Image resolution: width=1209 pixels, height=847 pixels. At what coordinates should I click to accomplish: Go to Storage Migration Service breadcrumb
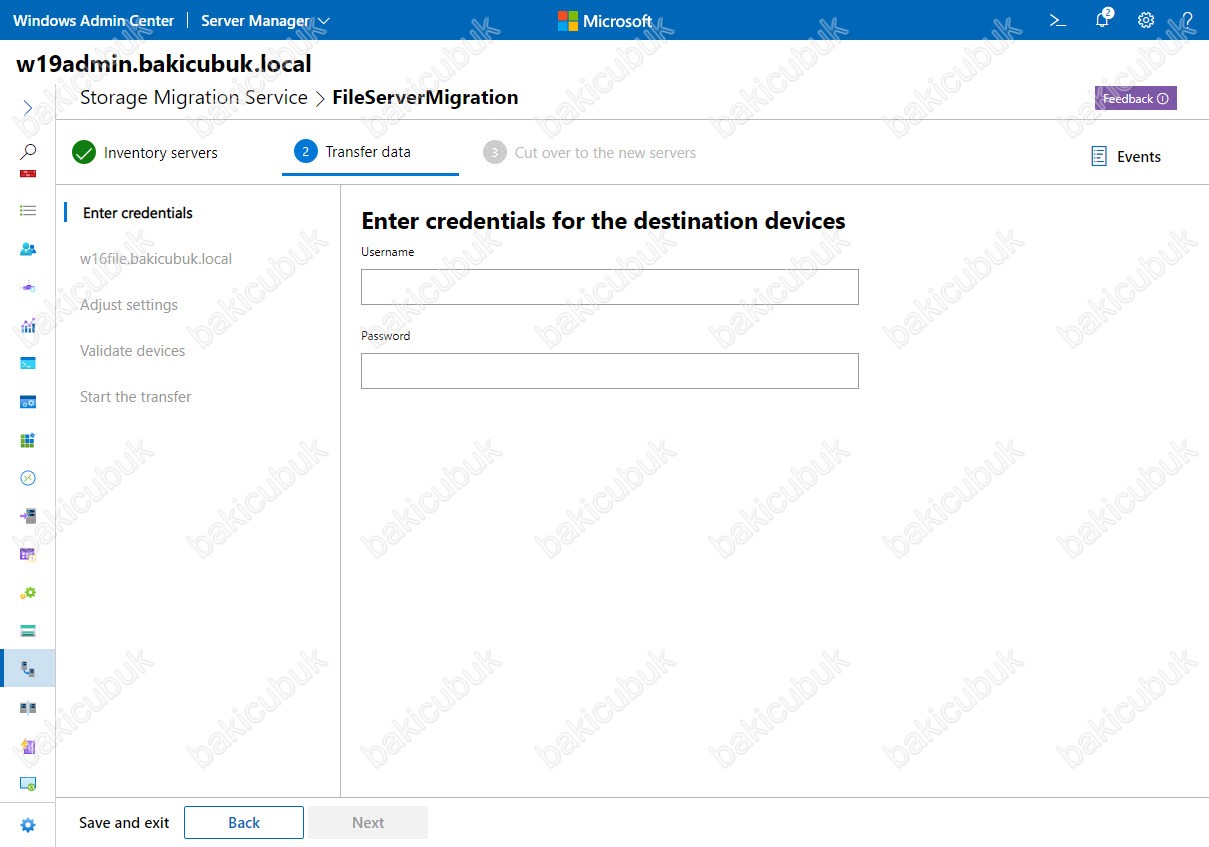(x=194, y=98)
